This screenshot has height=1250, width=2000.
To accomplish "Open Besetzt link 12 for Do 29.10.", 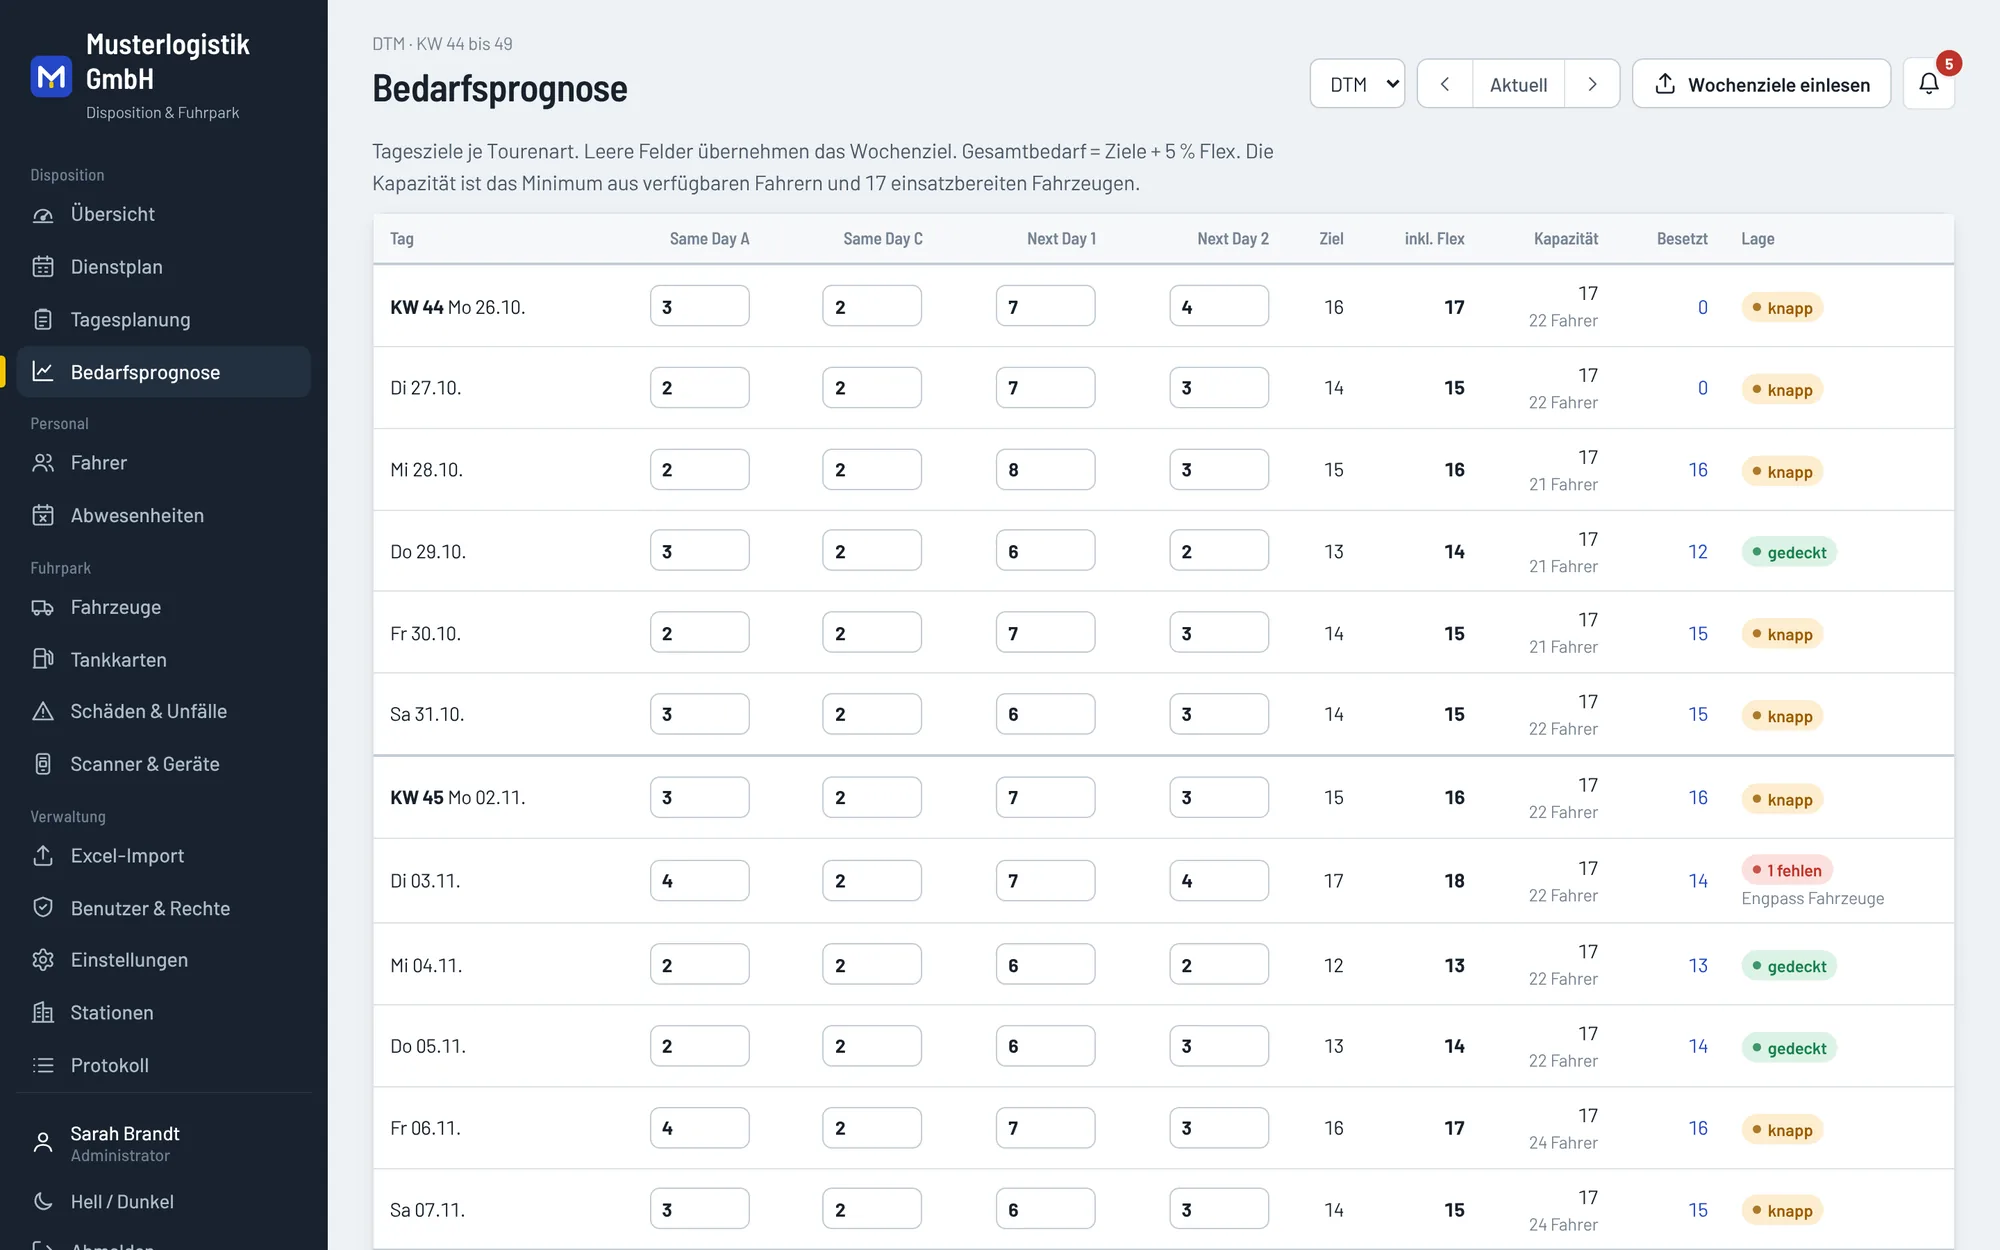I will tap(1698, 552).
